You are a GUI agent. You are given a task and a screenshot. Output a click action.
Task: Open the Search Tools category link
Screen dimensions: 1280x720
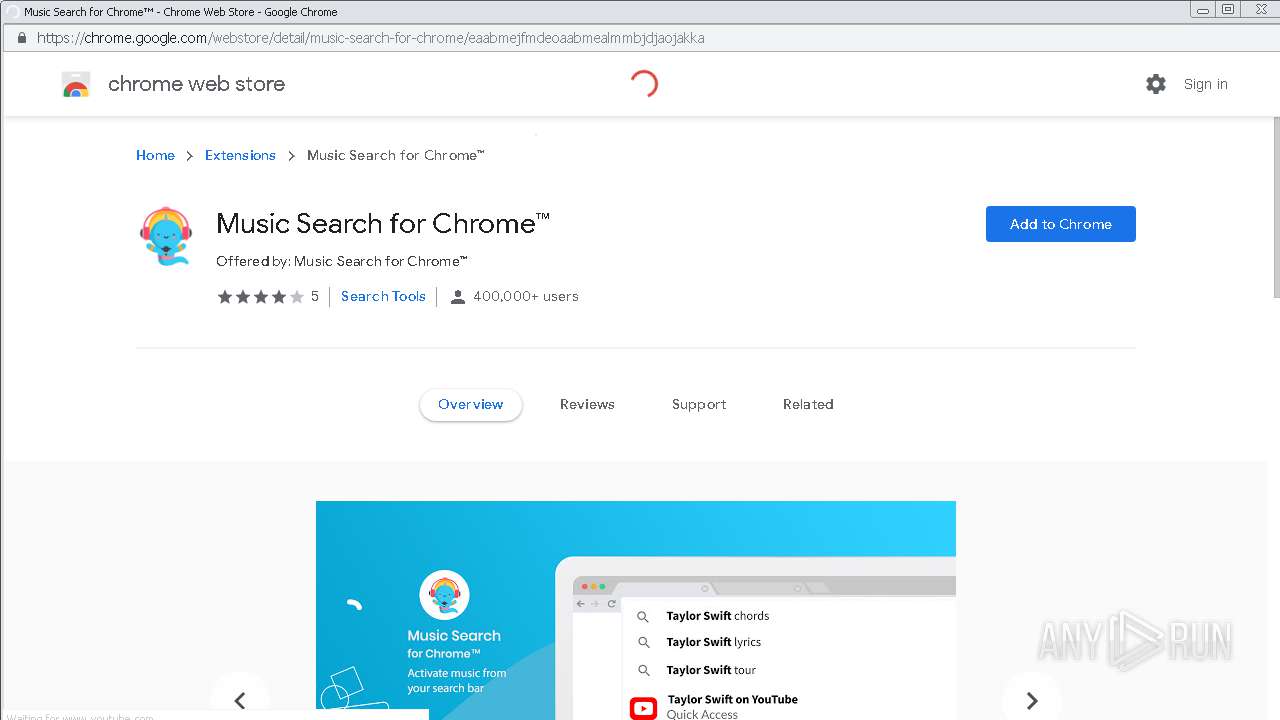click(x=383, y=297)
